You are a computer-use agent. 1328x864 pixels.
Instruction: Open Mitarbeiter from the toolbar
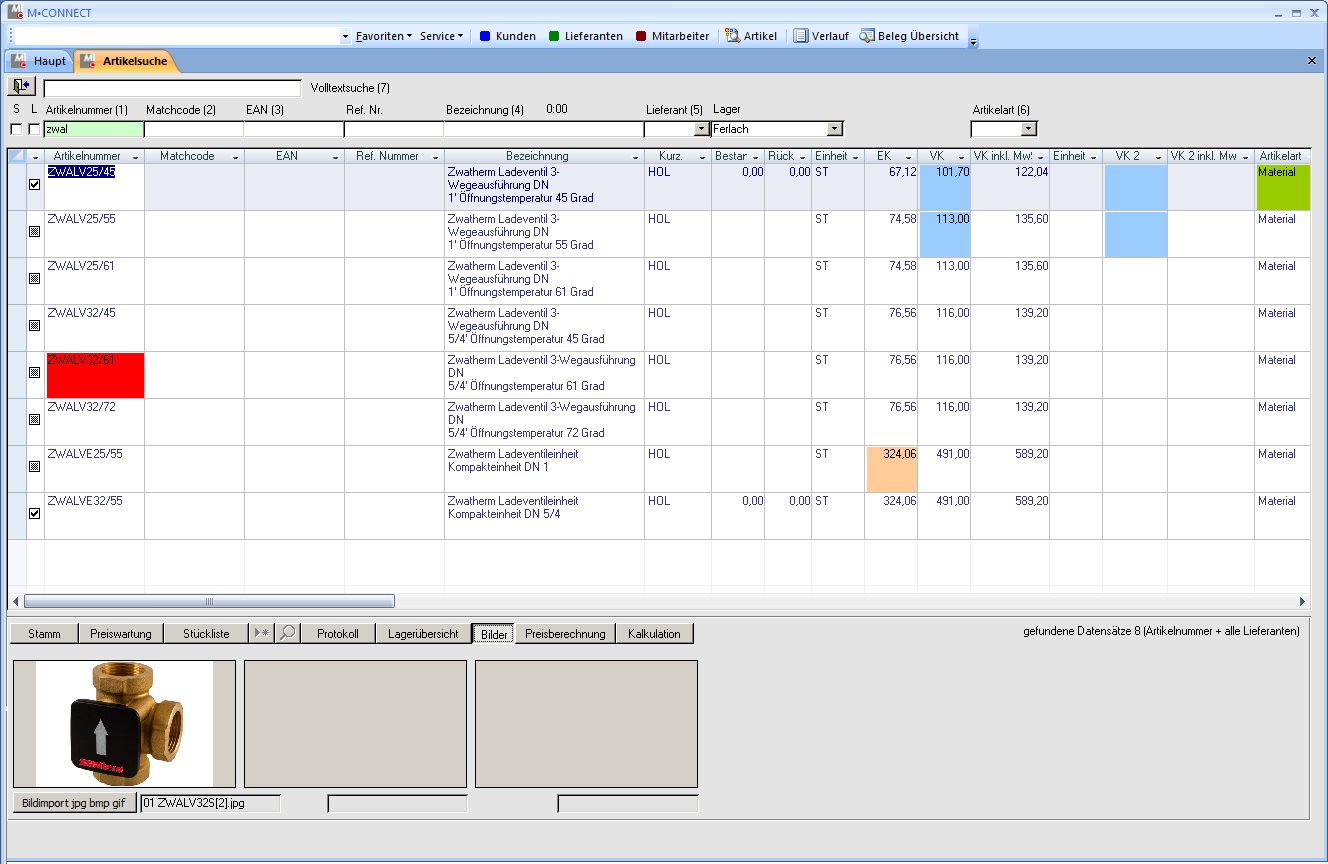(672, 36)
